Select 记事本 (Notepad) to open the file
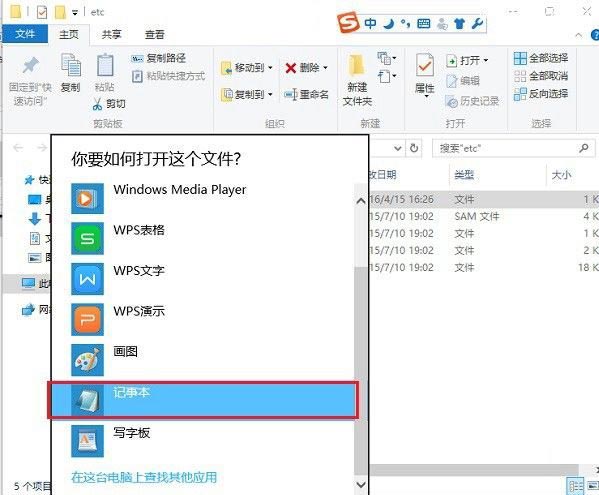Viewport: 599px width, 495px height. (x=203, y=400)
